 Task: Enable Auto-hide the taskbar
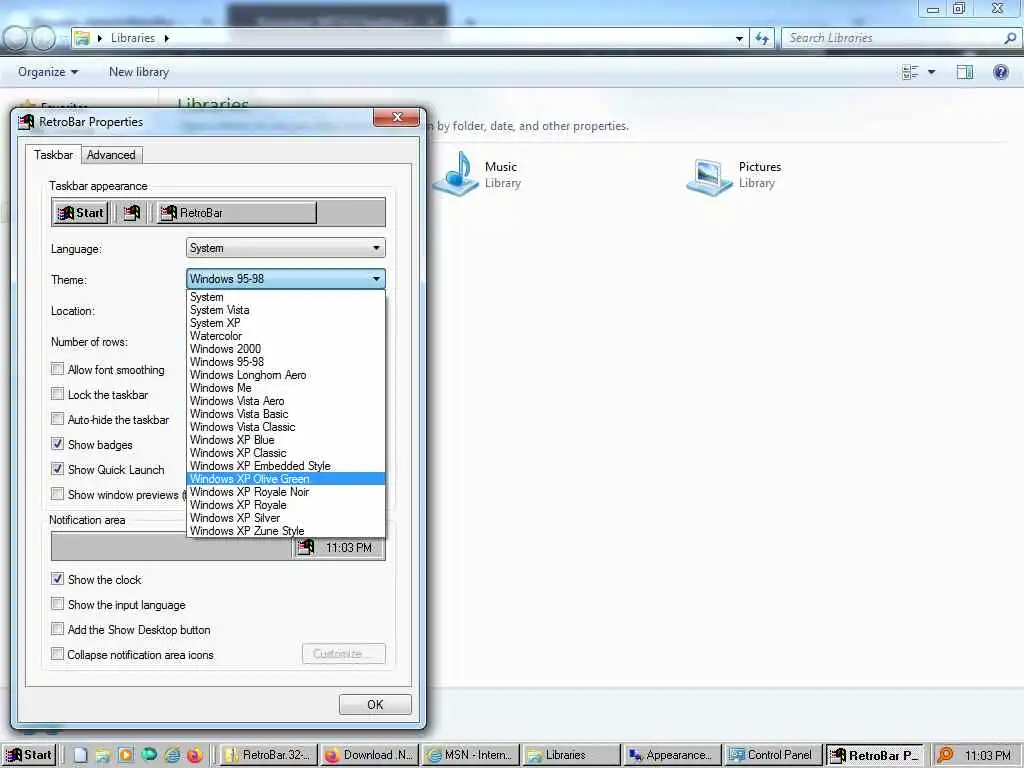pos(57,419)
